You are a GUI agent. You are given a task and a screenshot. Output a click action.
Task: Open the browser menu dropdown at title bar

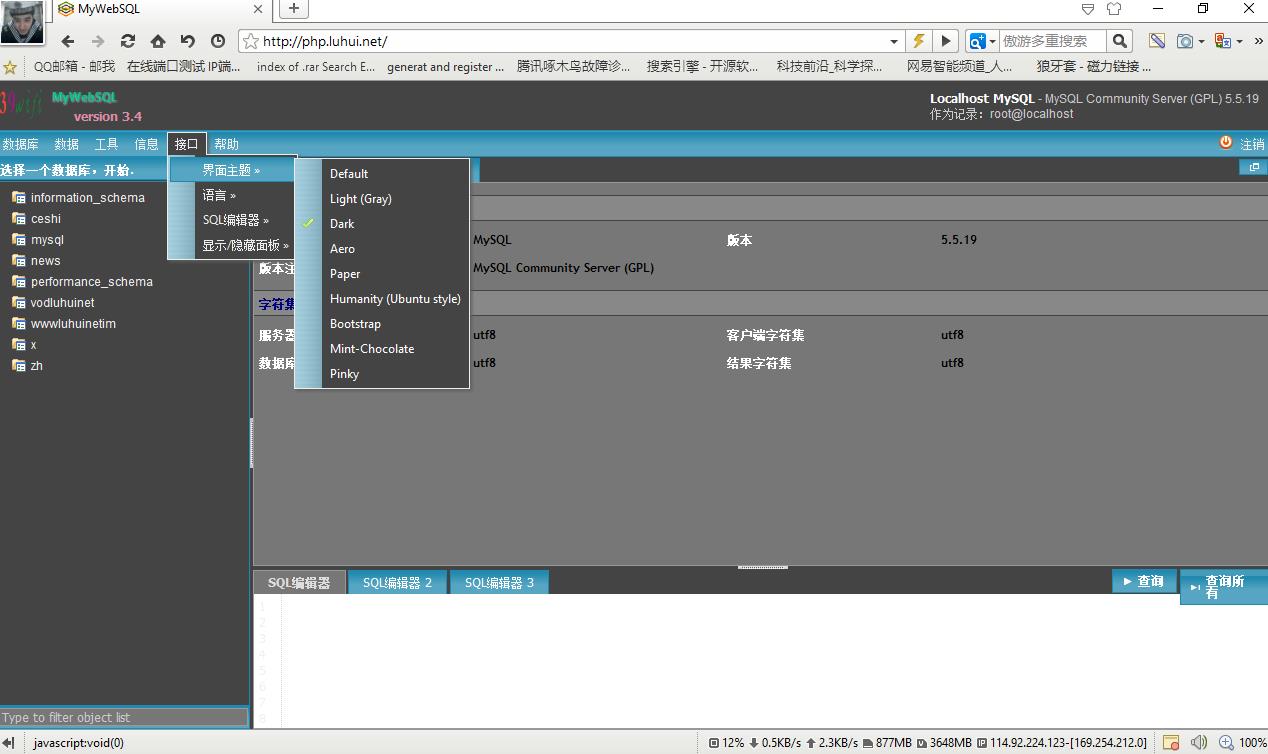(1088, 9)
